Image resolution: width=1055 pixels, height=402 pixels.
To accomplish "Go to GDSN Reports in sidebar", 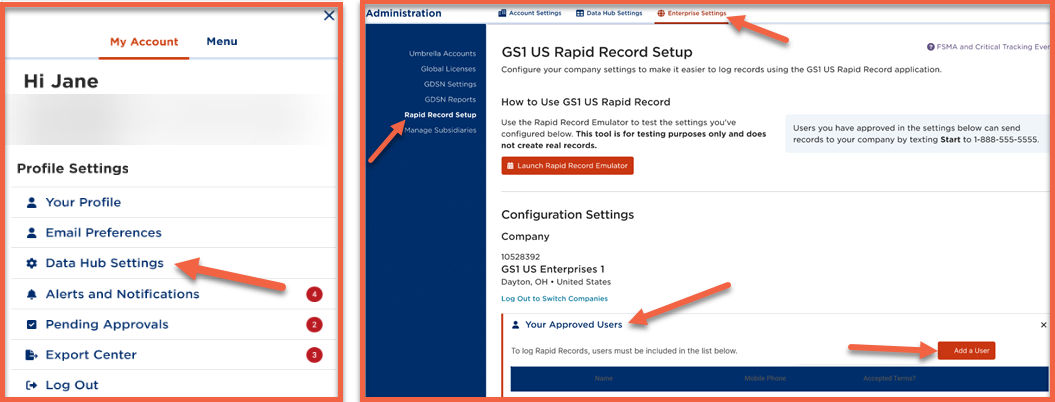I will 450,99.
